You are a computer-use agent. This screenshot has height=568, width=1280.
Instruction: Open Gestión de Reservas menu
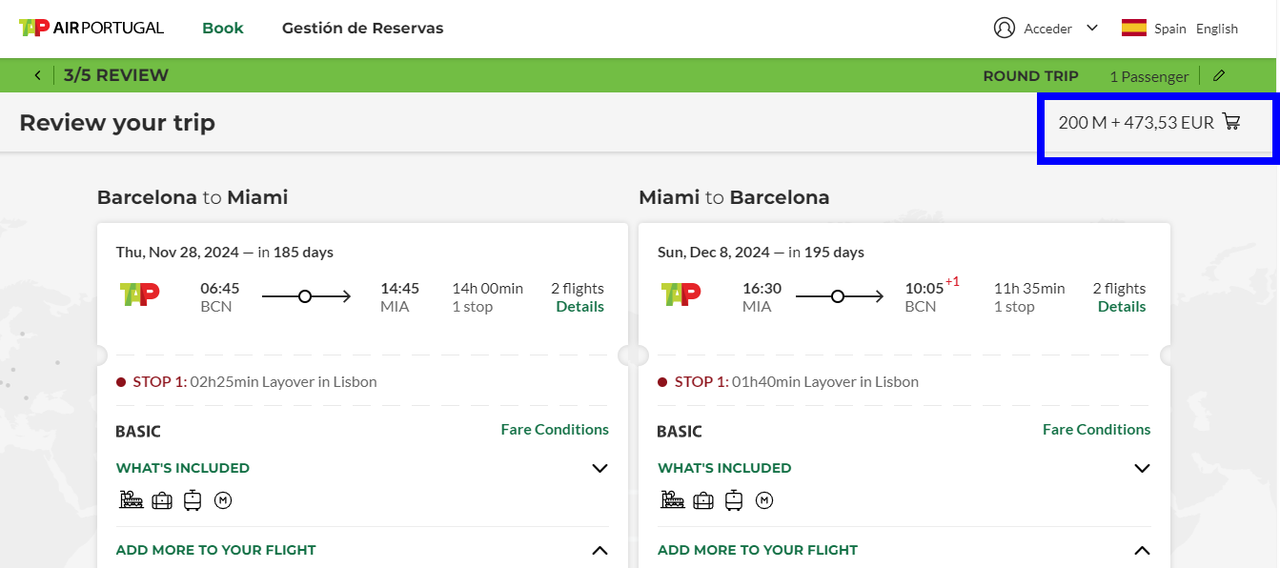click(362, 28)
